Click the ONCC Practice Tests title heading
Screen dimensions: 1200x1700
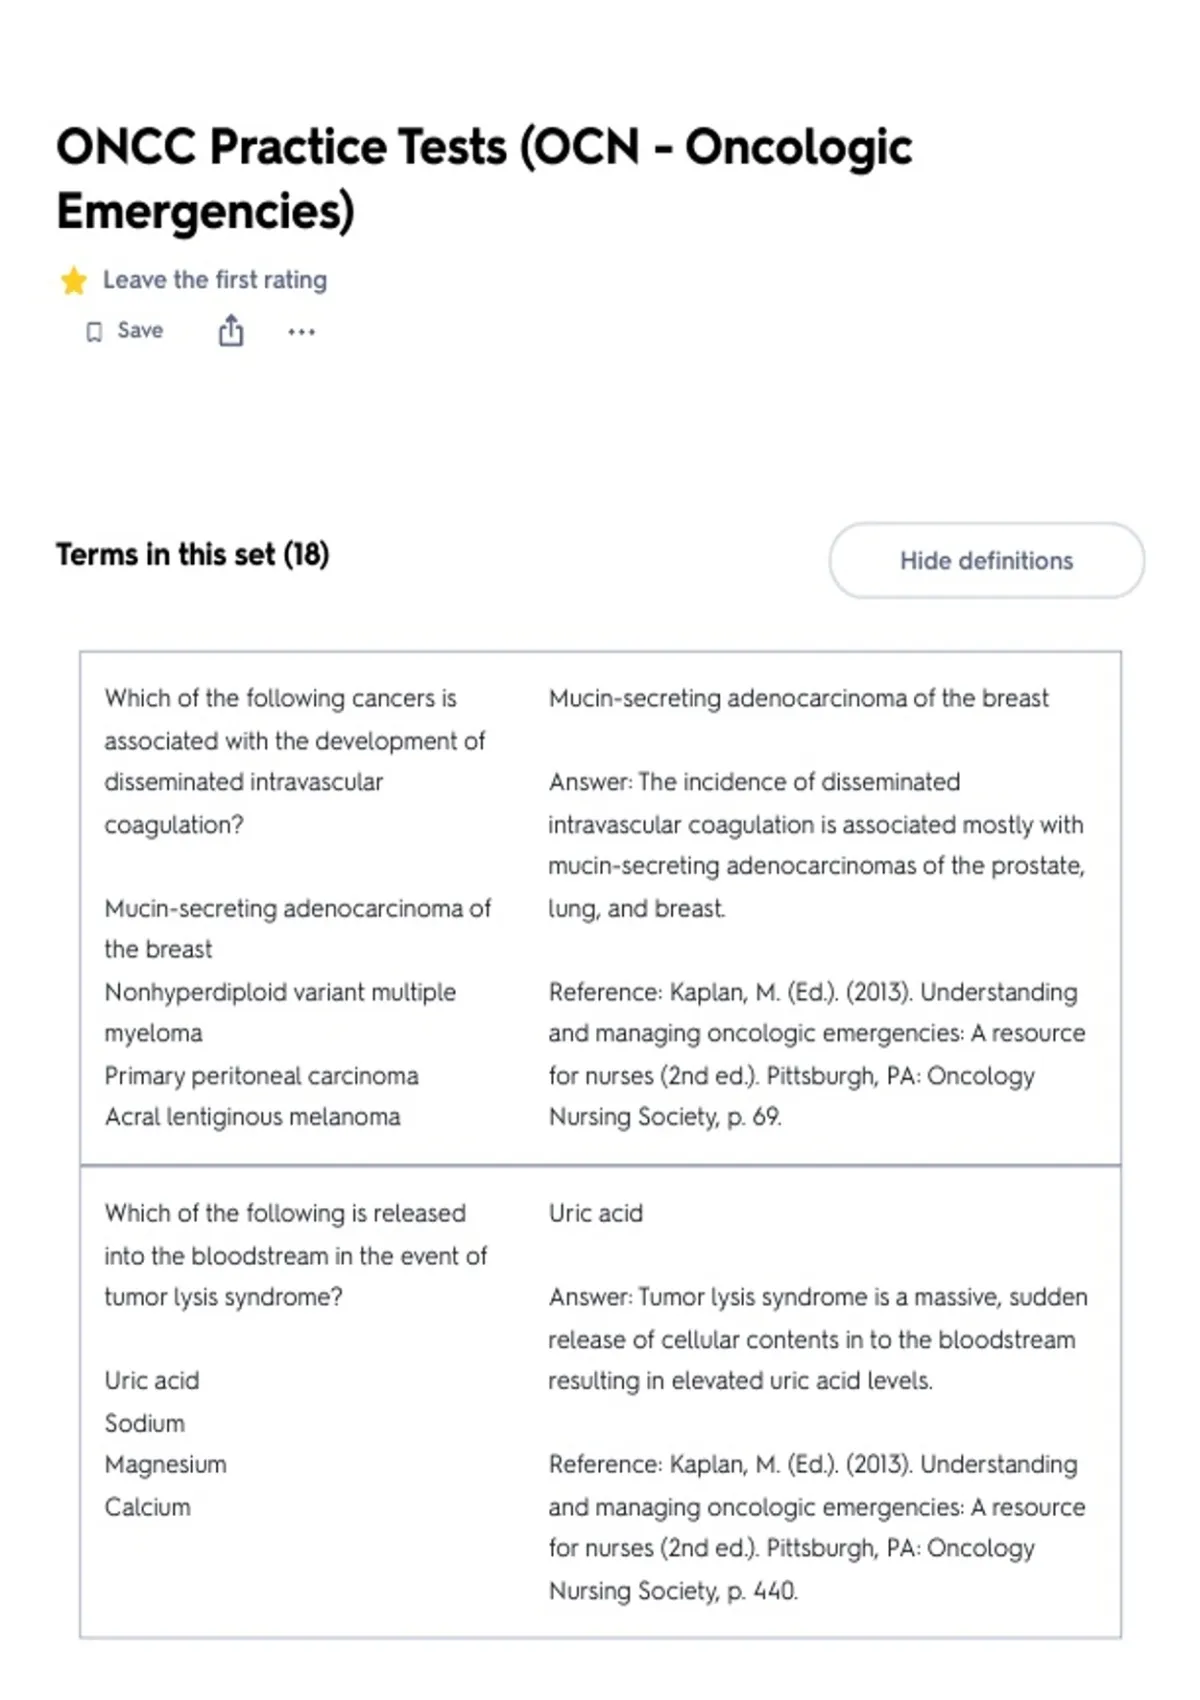pyautogui.click(x=484, y=179)
